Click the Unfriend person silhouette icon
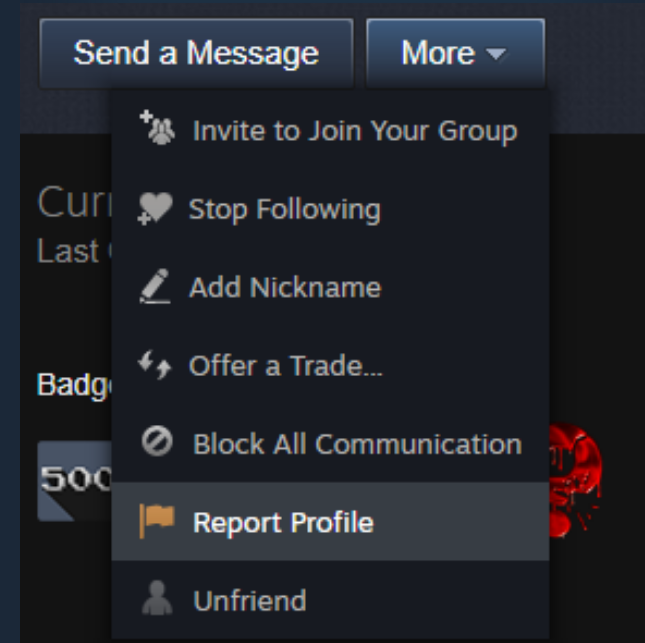 157,598
